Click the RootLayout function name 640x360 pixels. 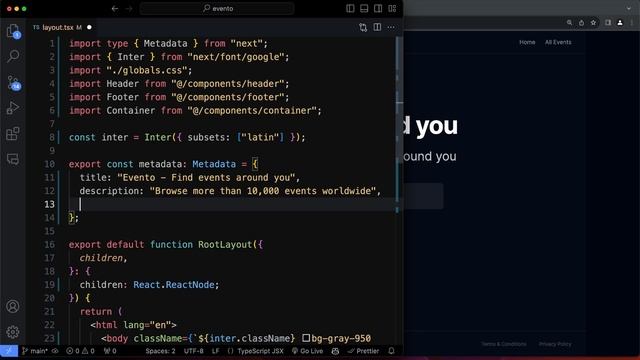point(225,244)
